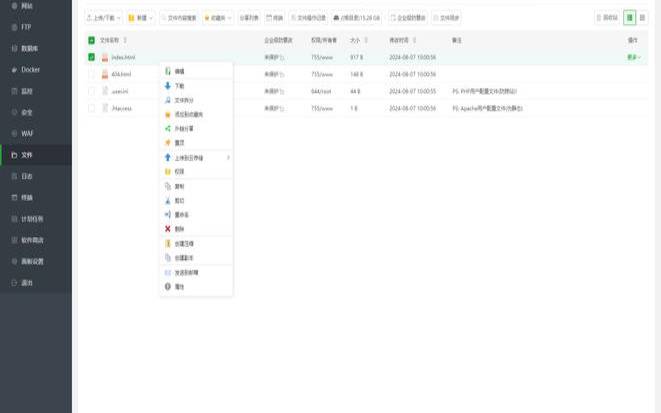The image size is (661, 413).
Task: Click 755/www permission in index.html row
Action: 322,57
